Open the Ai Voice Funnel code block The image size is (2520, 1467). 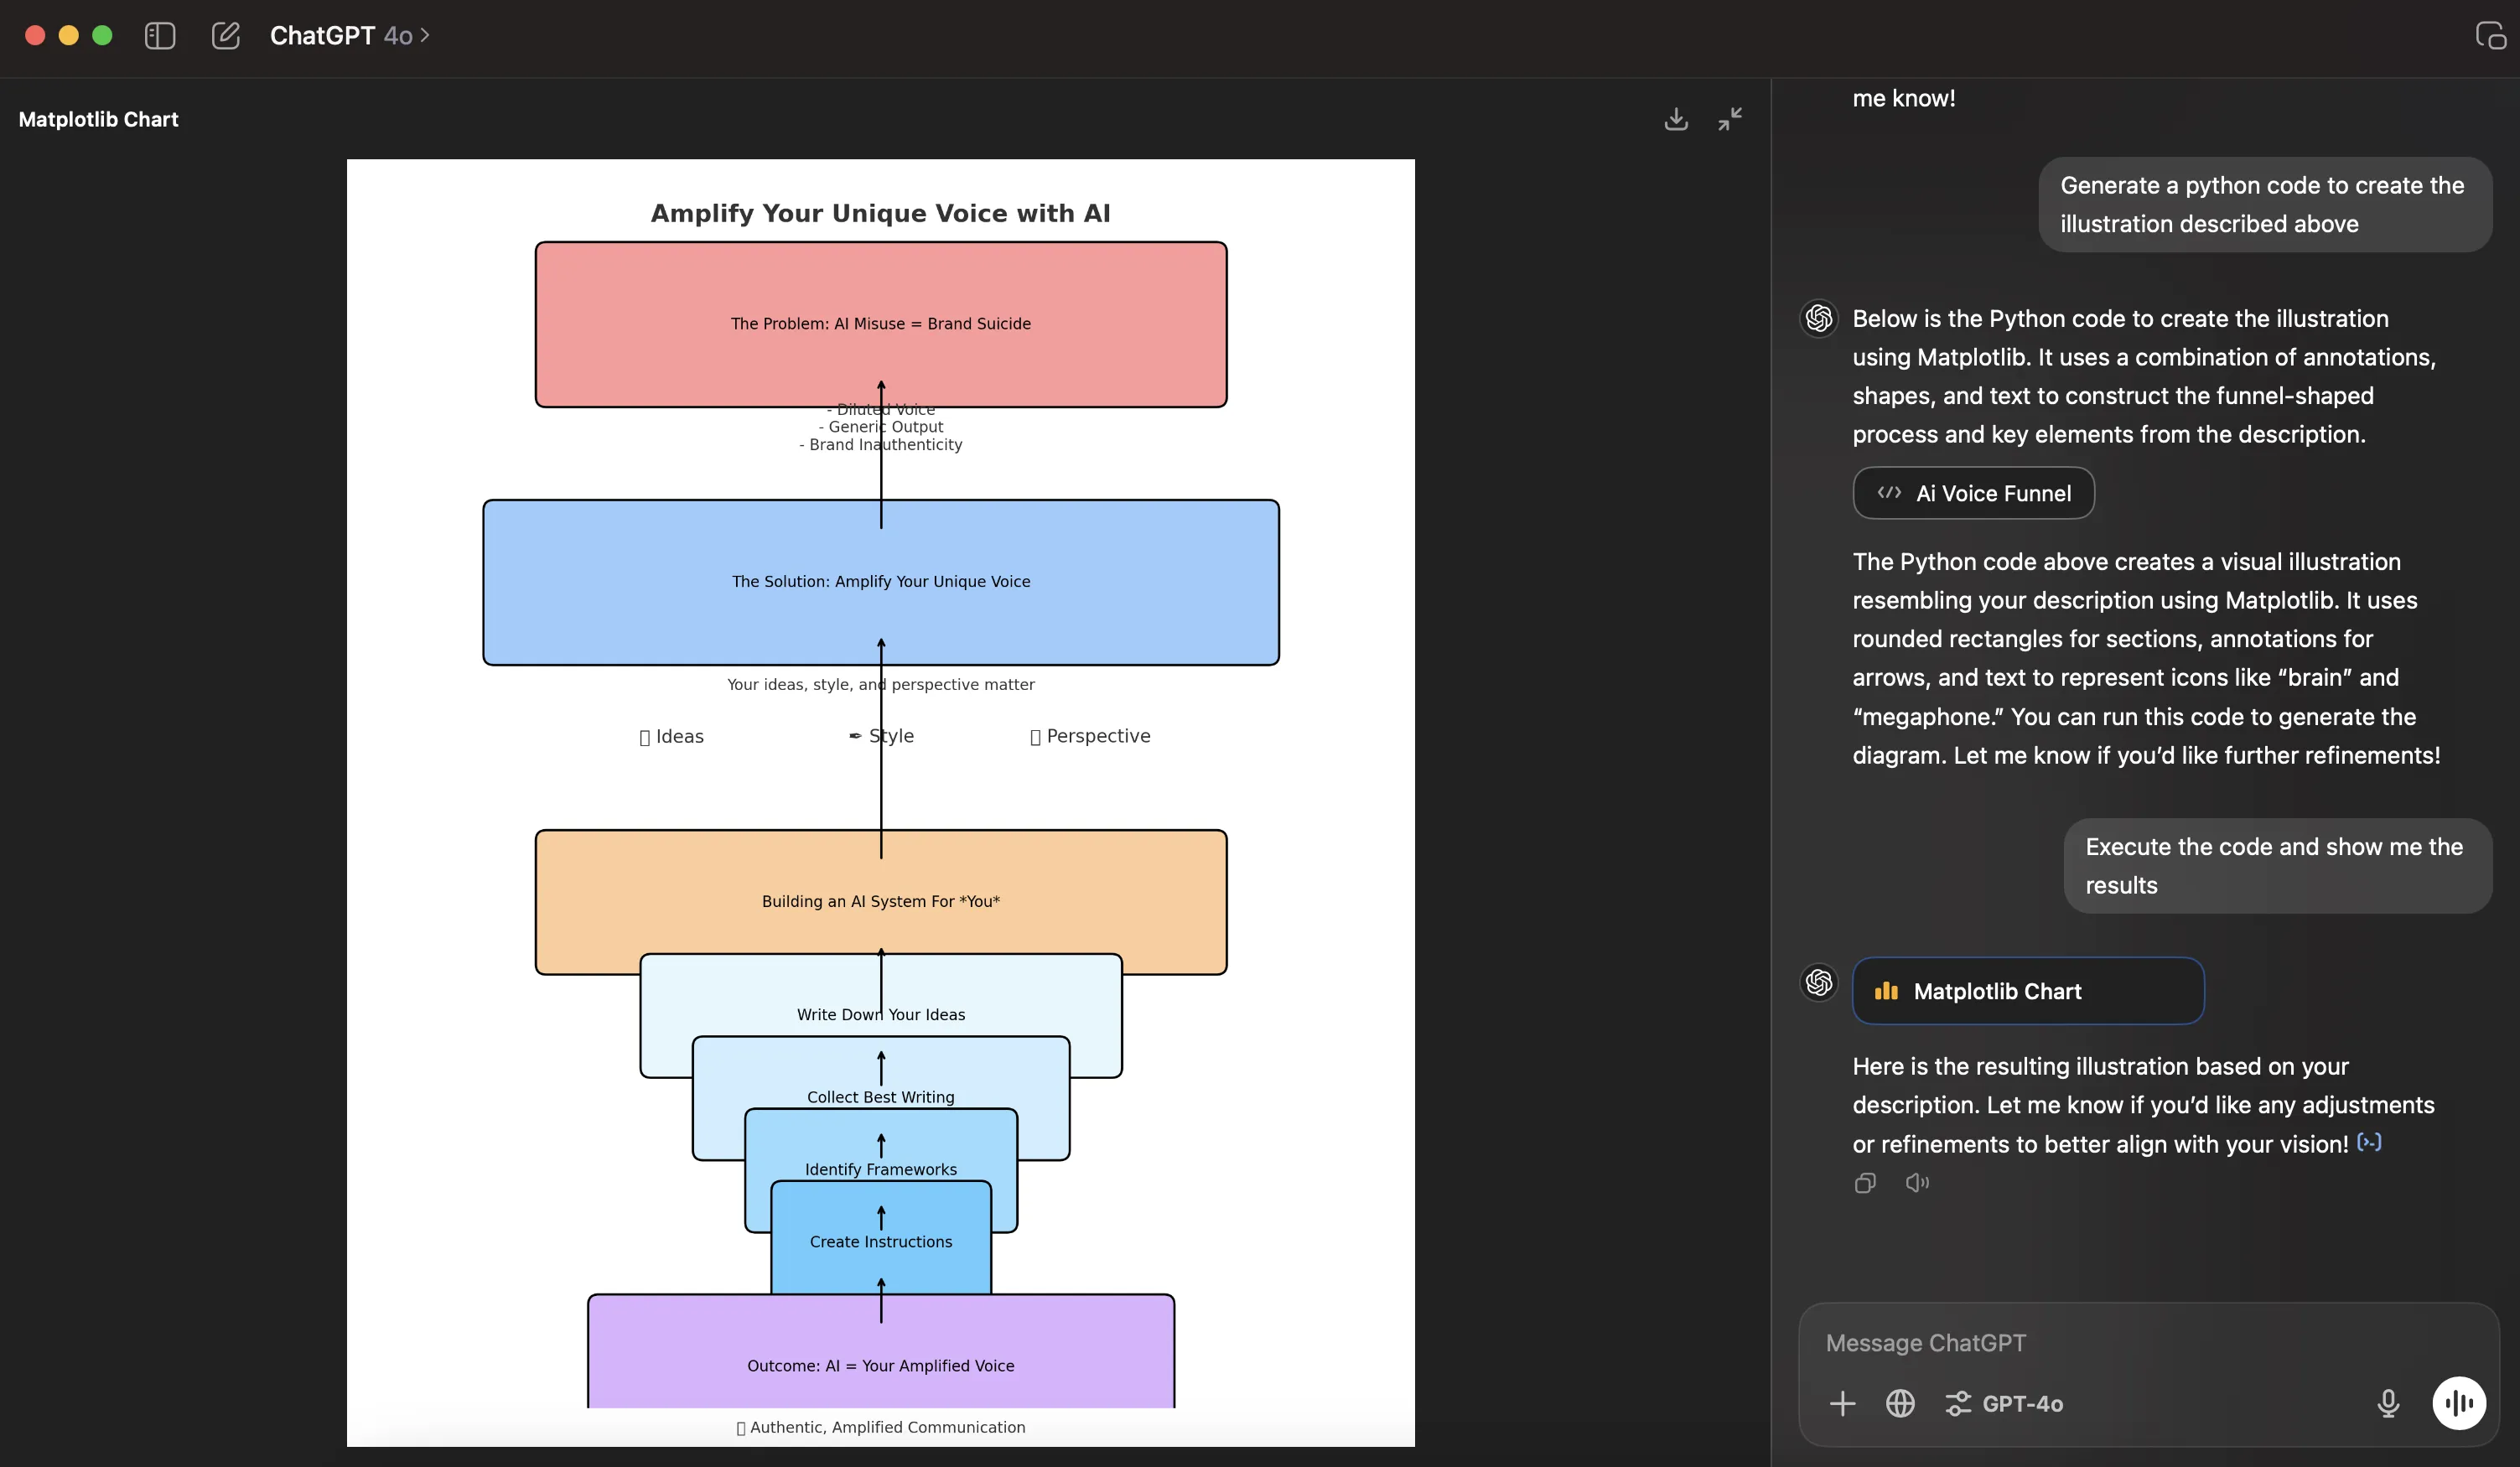pyautogui.click(x=1973, y=493)
